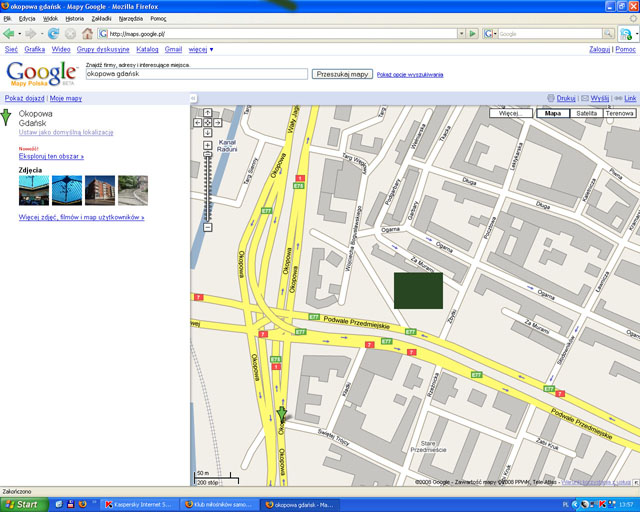The width and height of the screenshot is (640, 512).
Task: Open the brick building photo thumbnail
Action: click(100, 190)
